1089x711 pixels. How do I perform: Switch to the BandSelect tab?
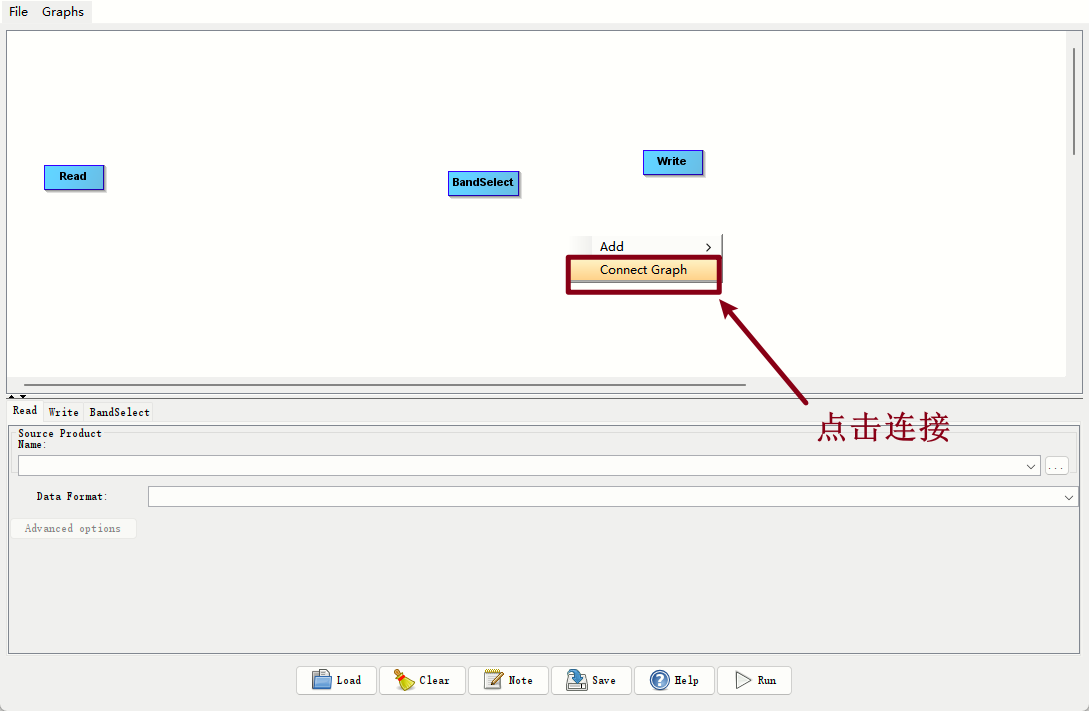pos(118,411)
